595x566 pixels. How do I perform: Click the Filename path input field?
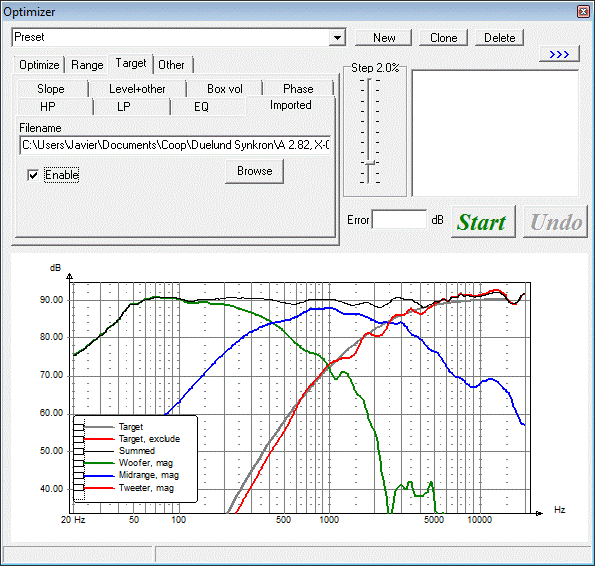tap(175, 145)
